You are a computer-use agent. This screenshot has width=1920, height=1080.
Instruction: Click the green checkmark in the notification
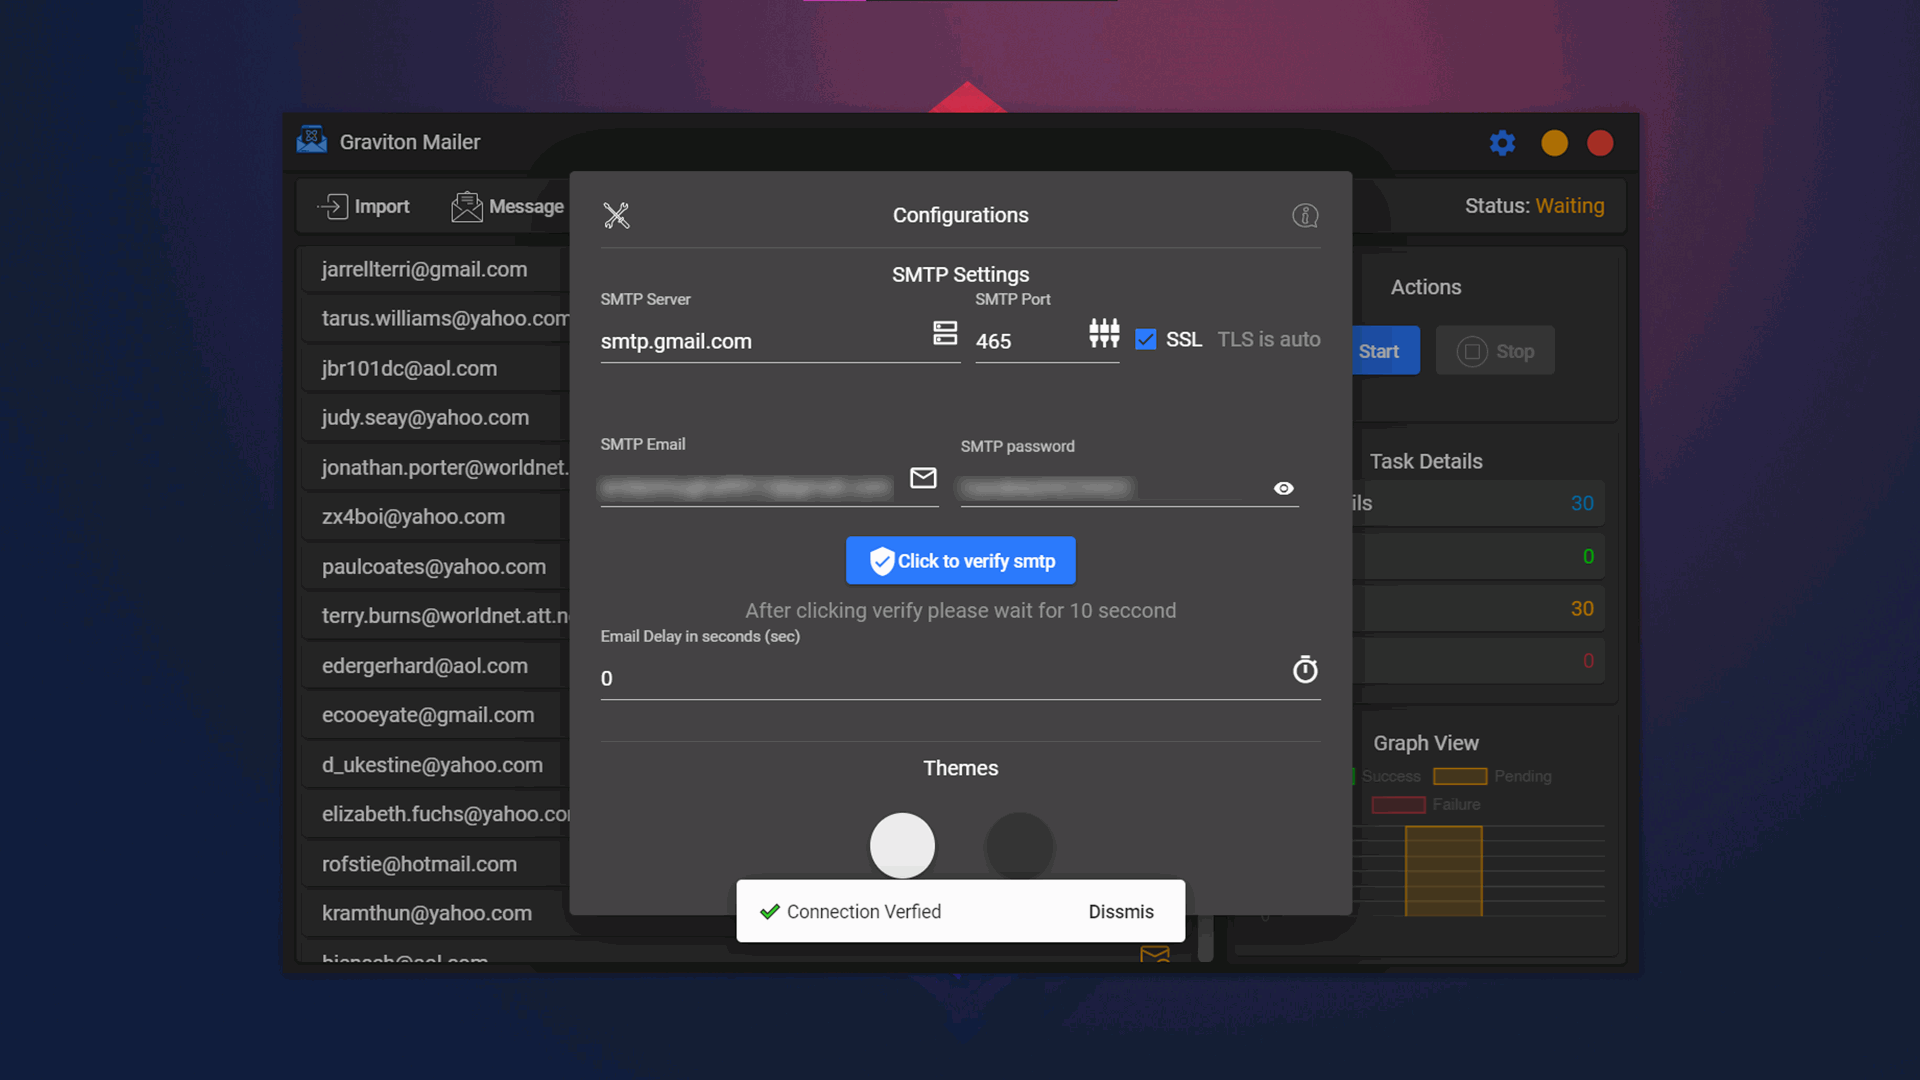click(x=769, y=911)
